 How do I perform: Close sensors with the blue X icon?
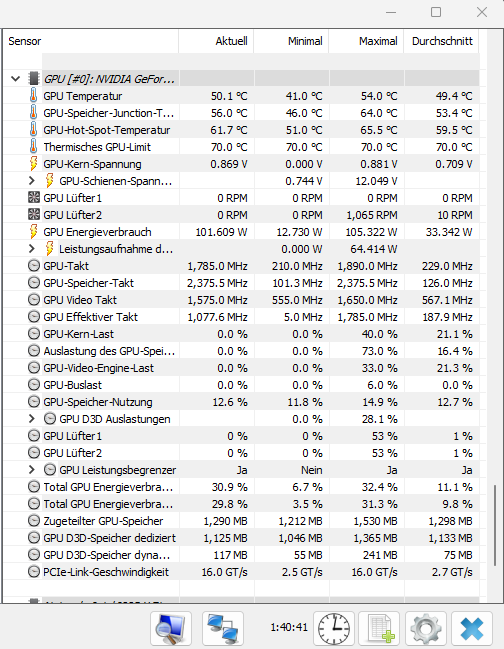coord(472,628)
